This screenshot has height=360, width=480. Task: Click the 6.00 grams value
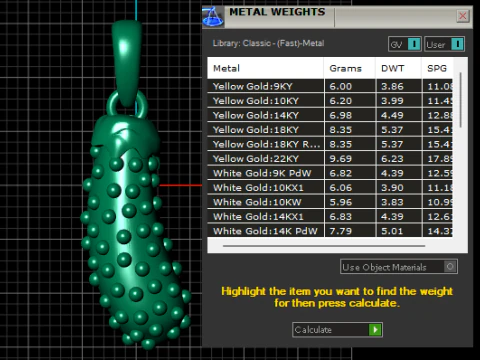pyautogui.click(x=341, y=86)
